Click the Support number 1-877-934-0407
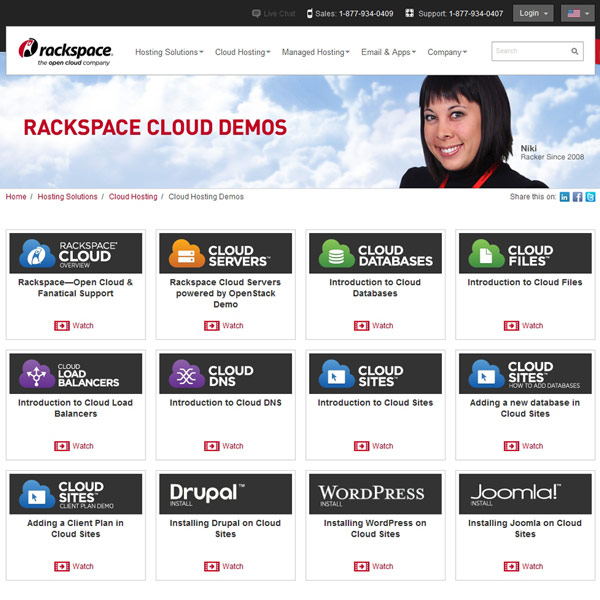The height and width of the screenshot is (600, 600). (x=476, y=13)
